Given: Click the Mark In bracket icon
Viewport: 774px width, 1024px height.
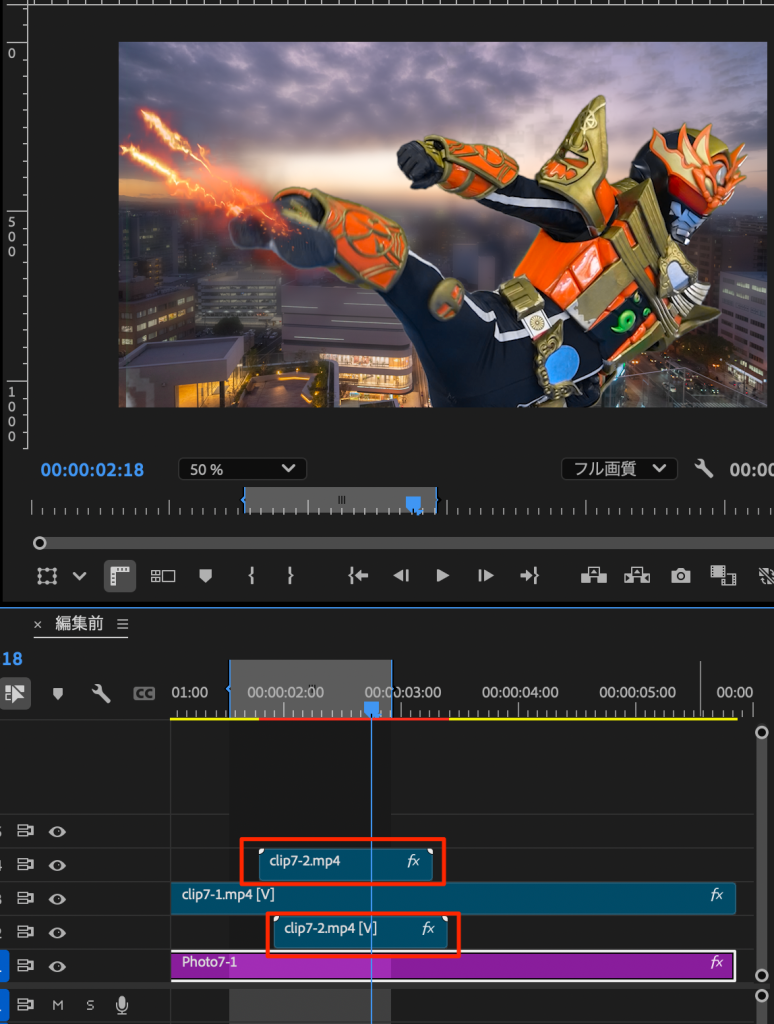Looking at the screenshot, I should pos(251,575).
